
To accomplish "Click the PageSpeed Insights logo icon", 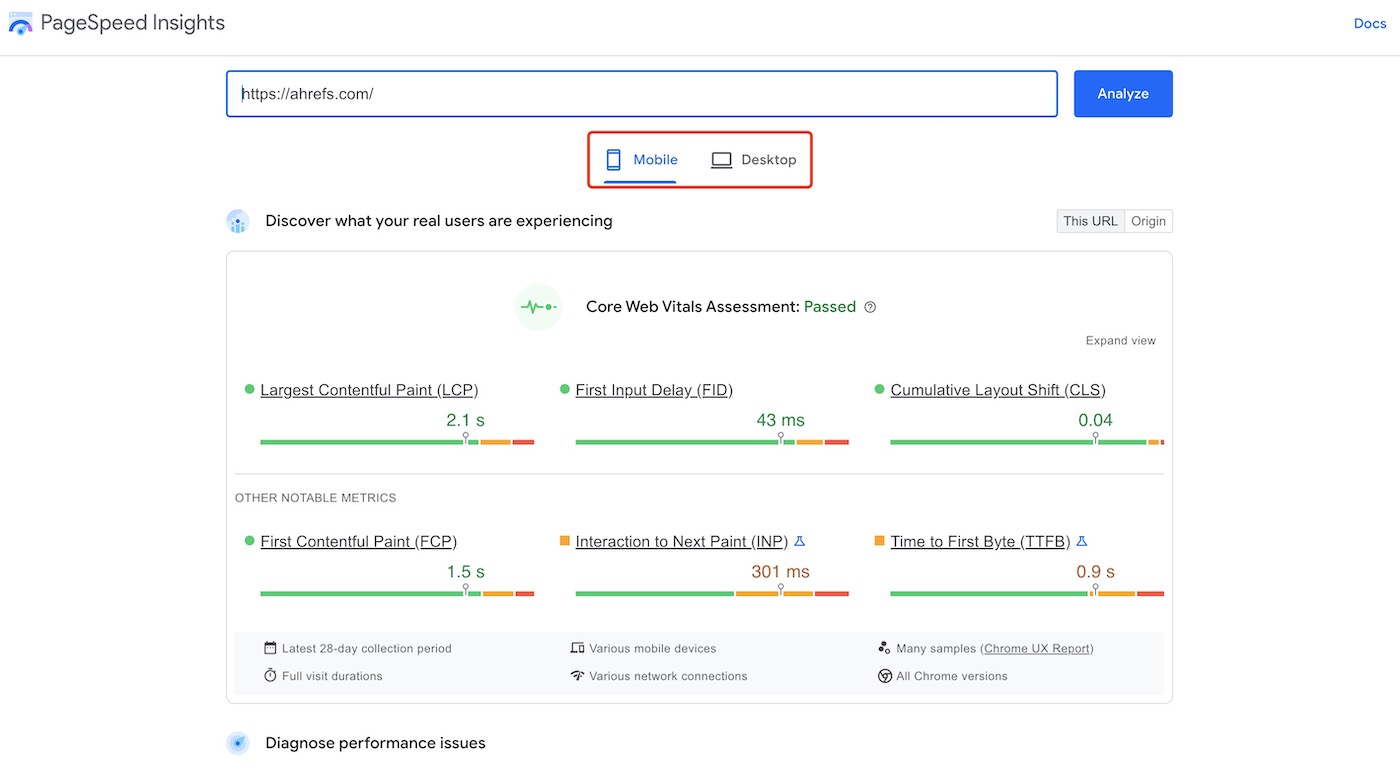I will point(21,24).
